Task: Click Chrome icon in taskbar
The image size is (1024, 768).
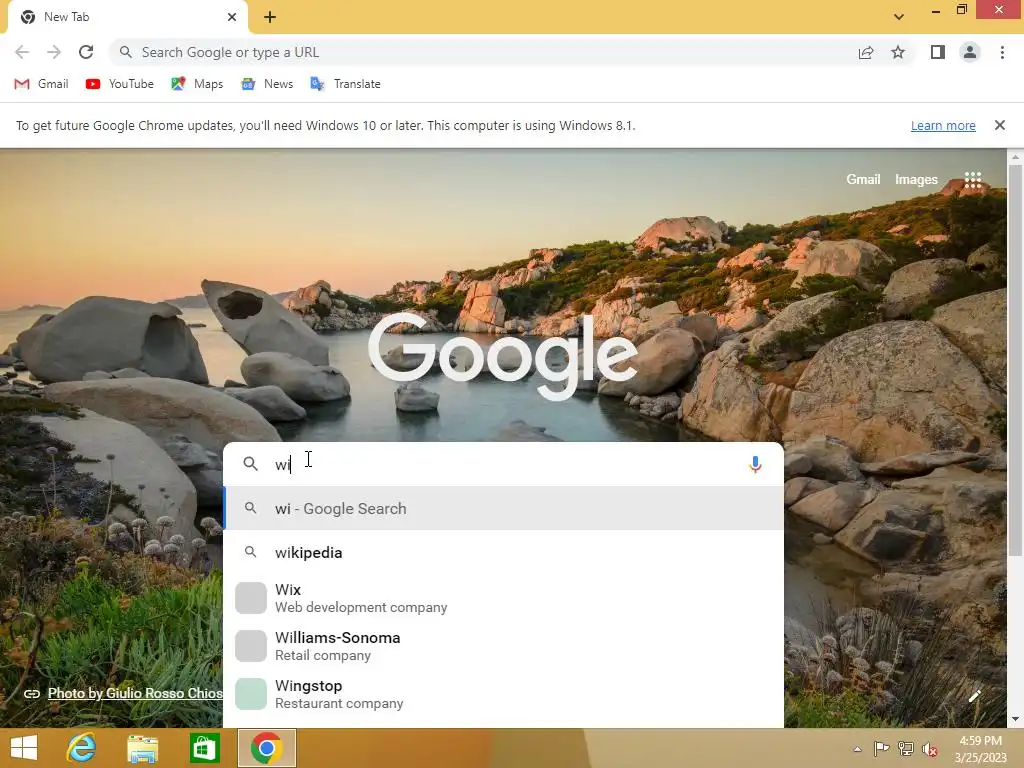Action: pos(266,748)
